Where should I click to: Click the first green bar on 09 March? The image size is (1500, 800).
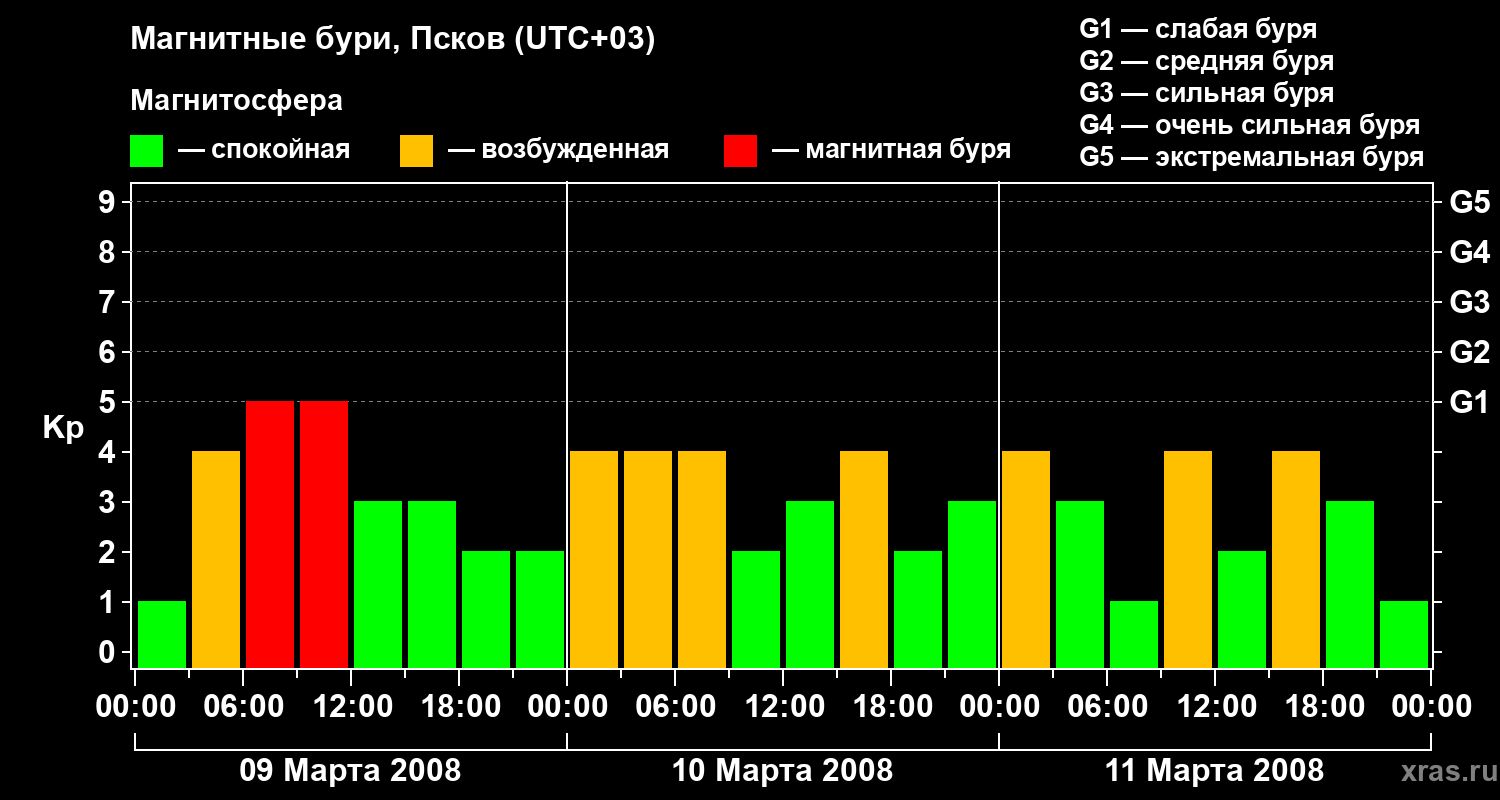[x=162, y=634]
